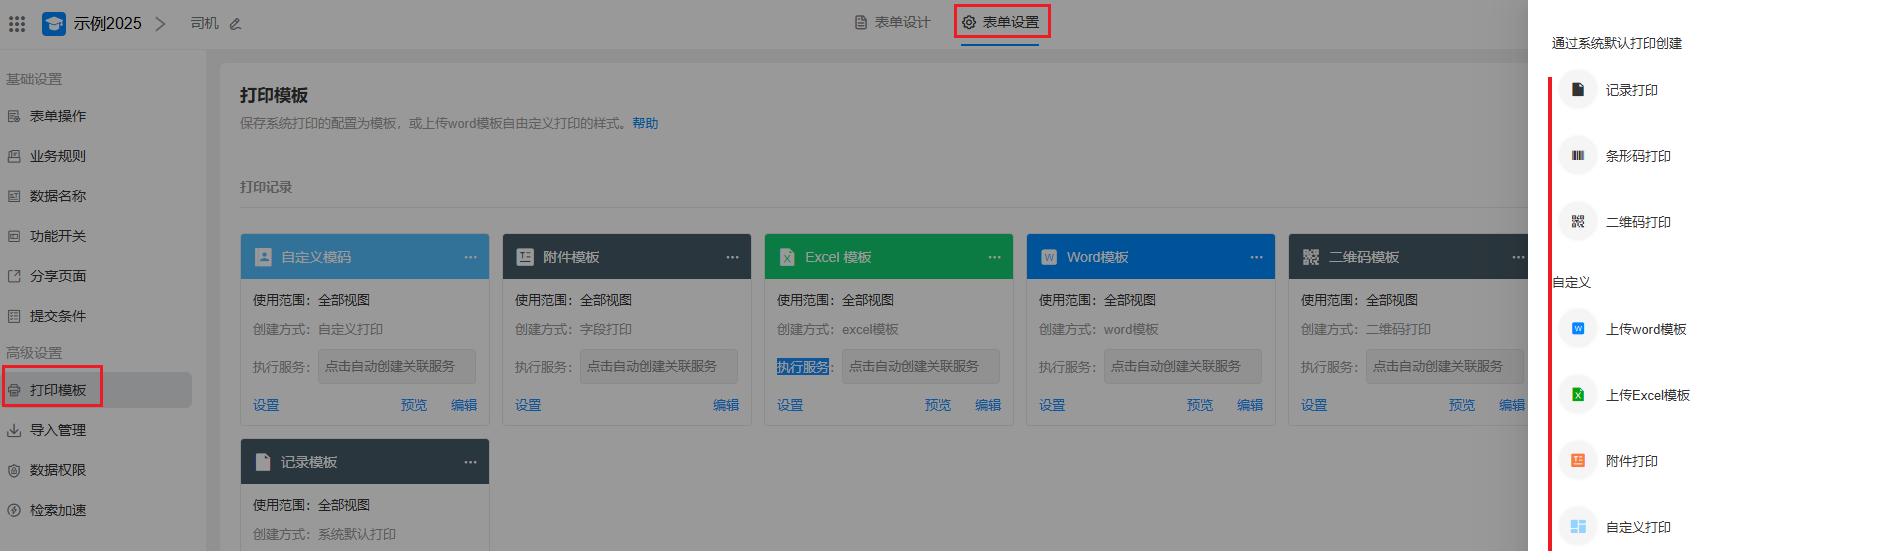Click 预览 on the Excel模板 card

coord(937,405)
